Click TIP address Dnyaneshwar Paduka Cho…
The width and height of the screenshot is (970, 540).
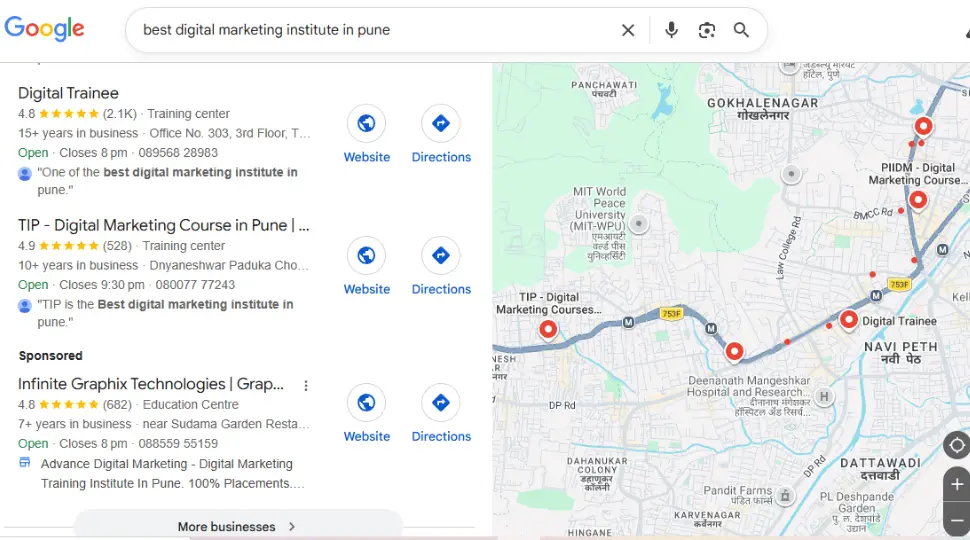click(229, 265)
